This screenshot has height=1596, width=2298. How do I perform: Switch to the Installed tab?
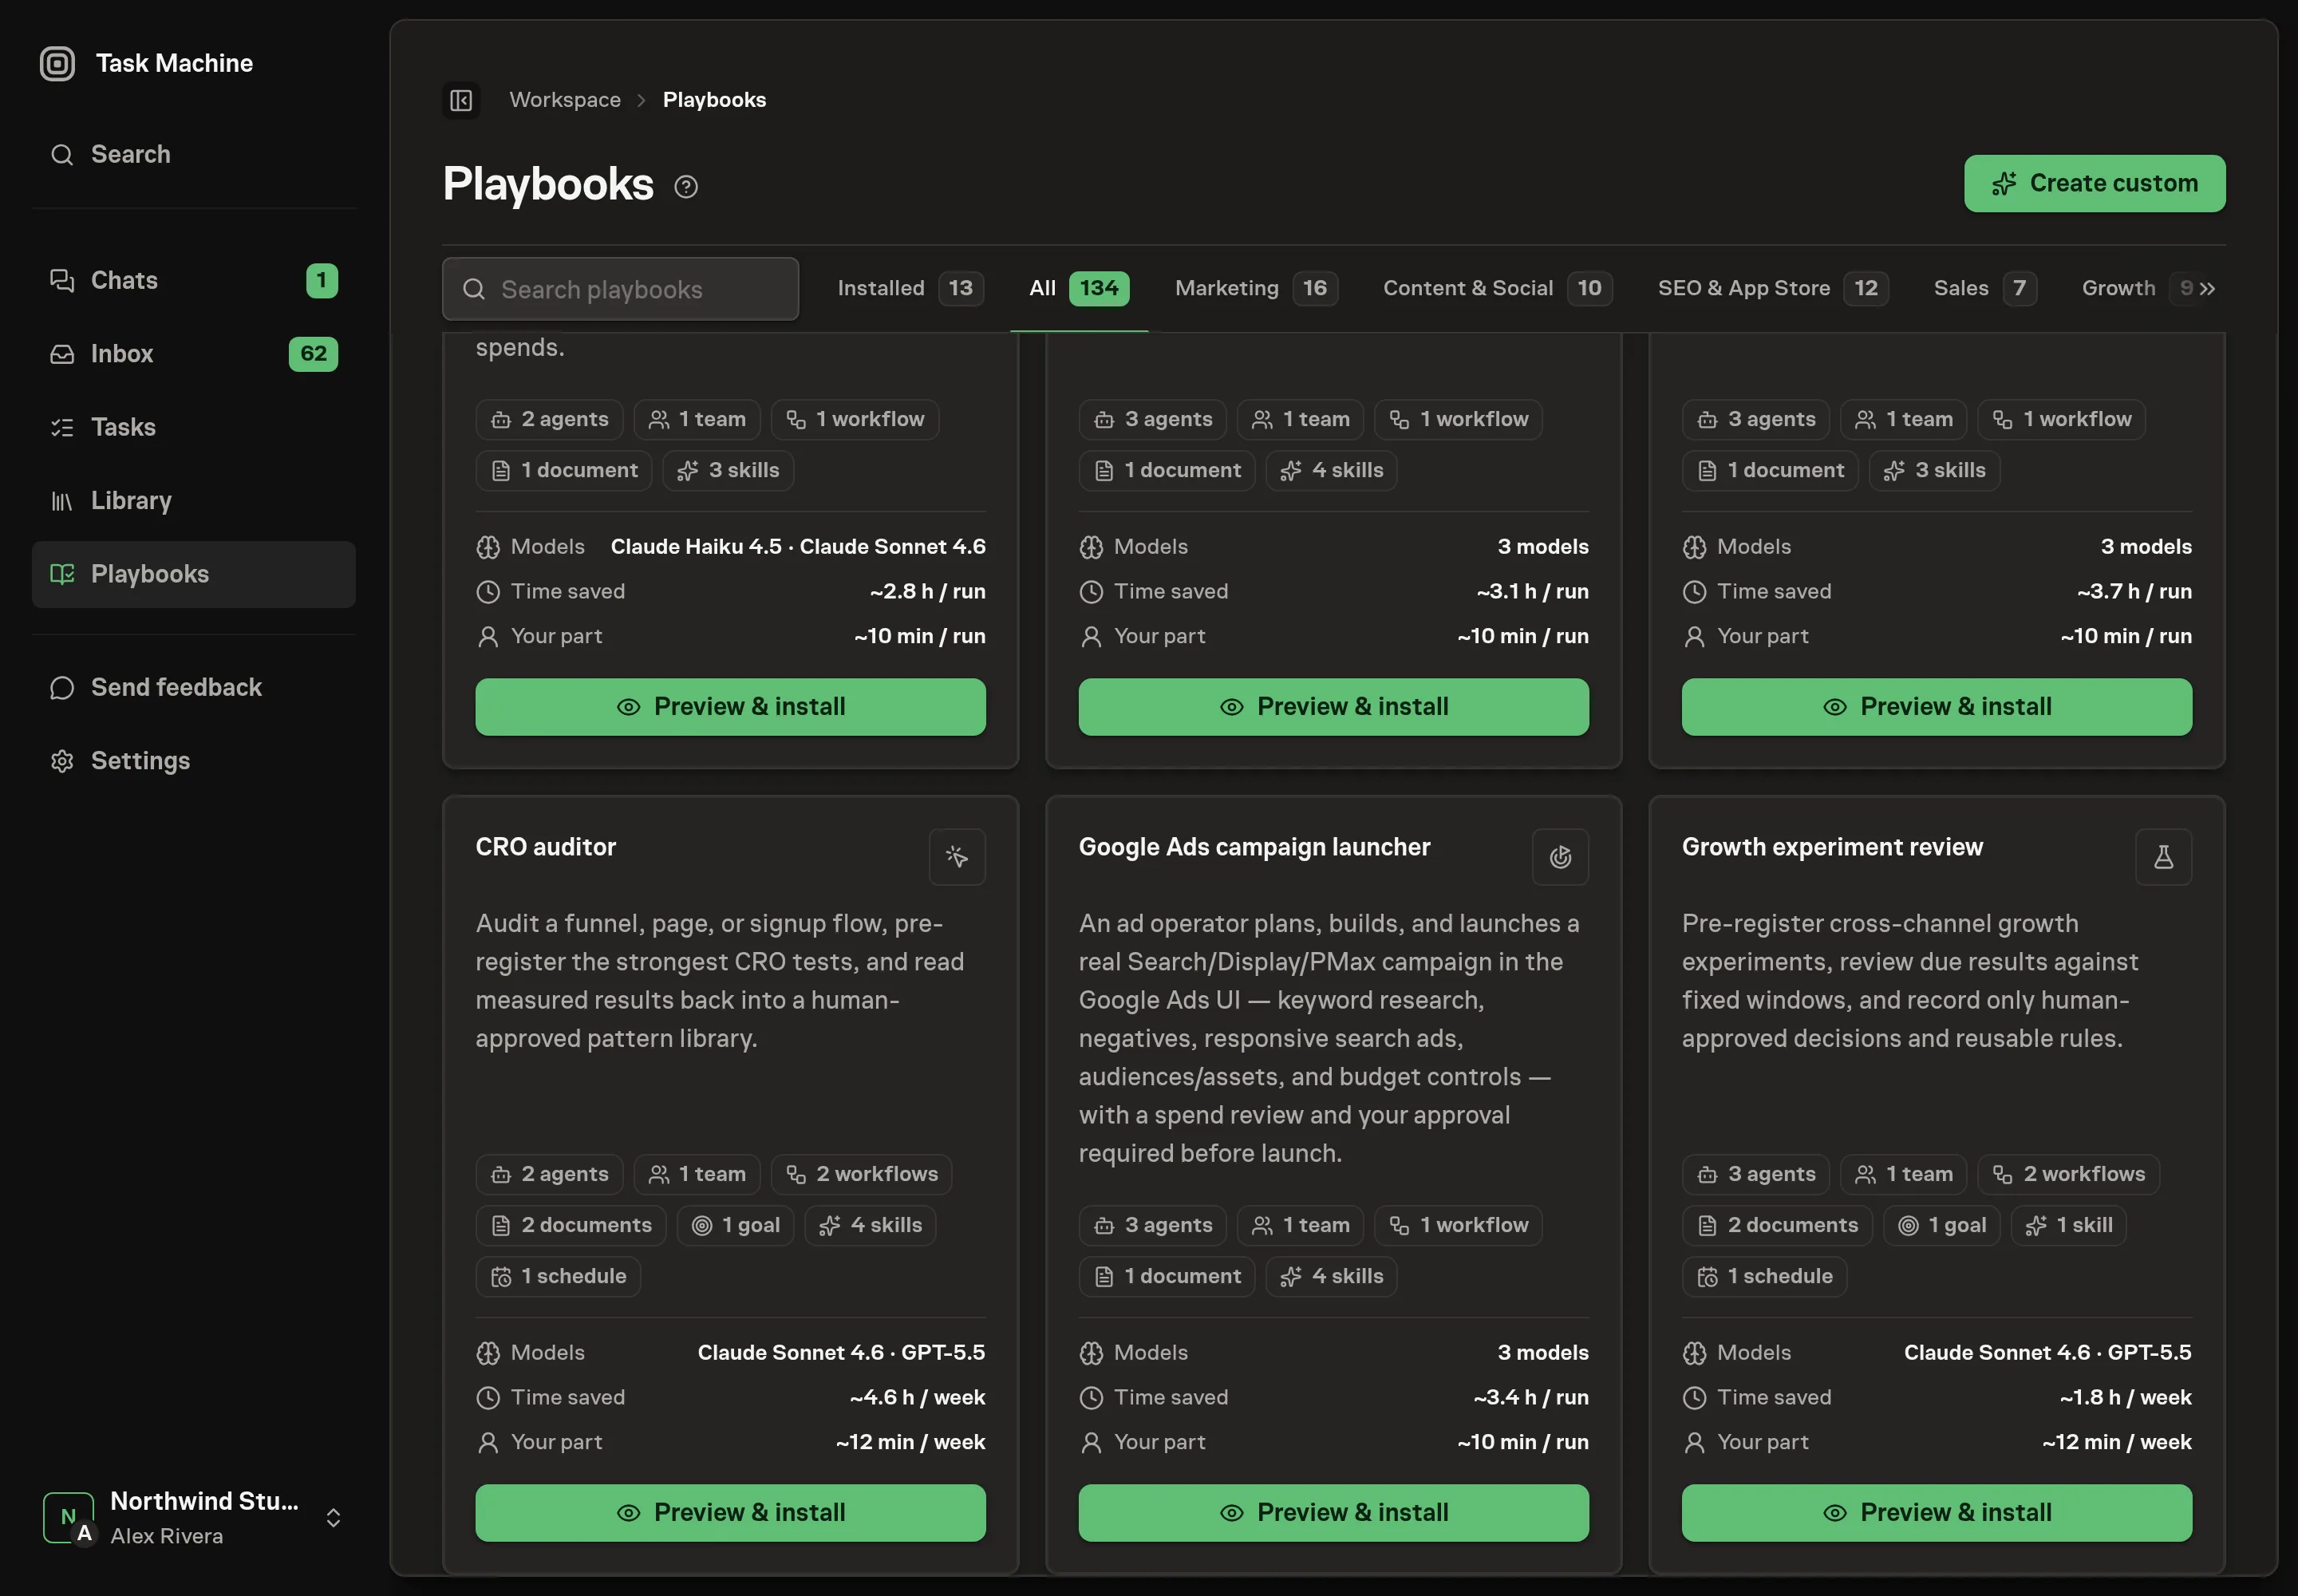910,288
